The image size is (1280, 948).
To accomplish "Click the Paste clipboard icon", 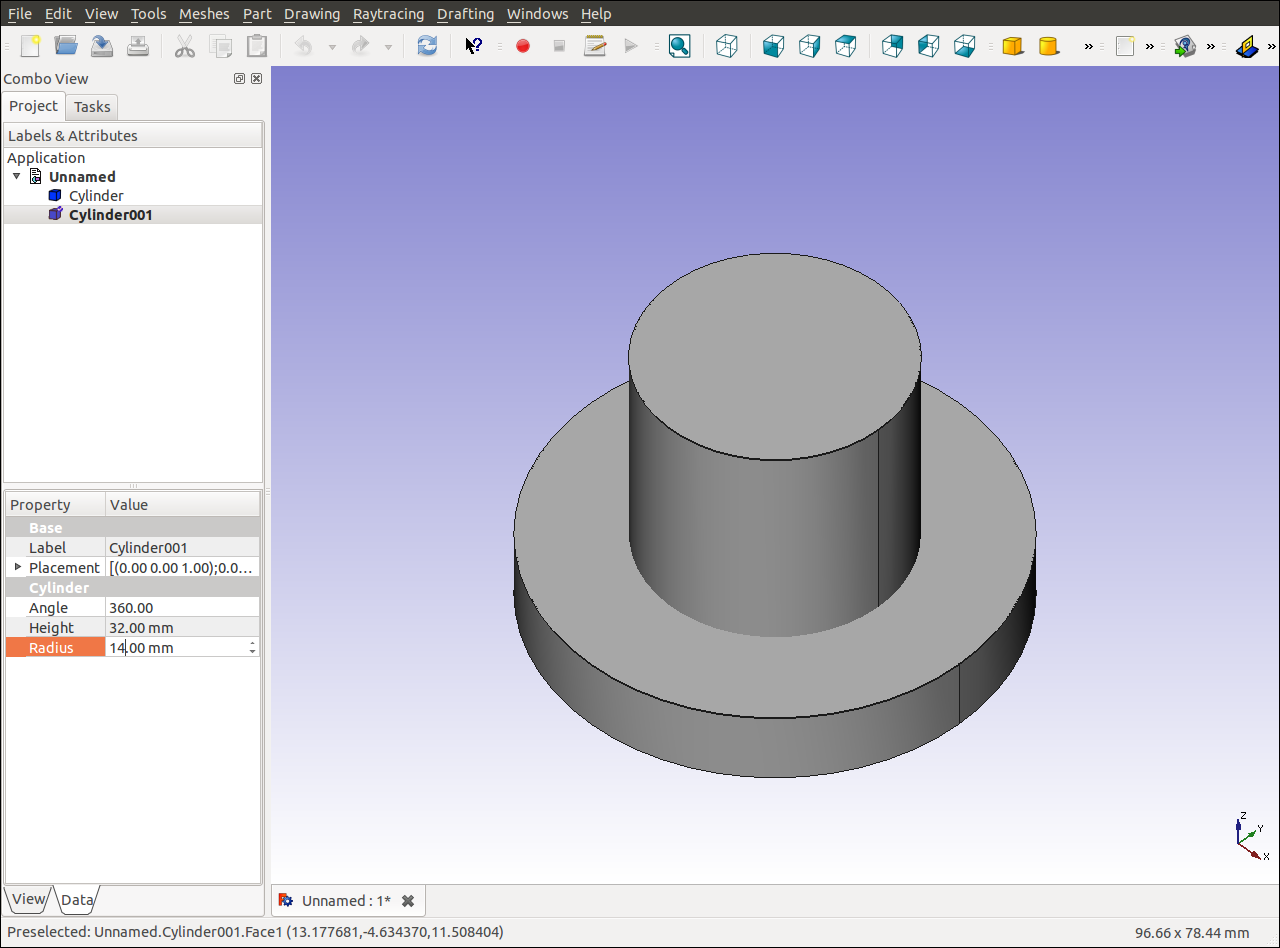I will pyautogui.click(x=257, y=46).
